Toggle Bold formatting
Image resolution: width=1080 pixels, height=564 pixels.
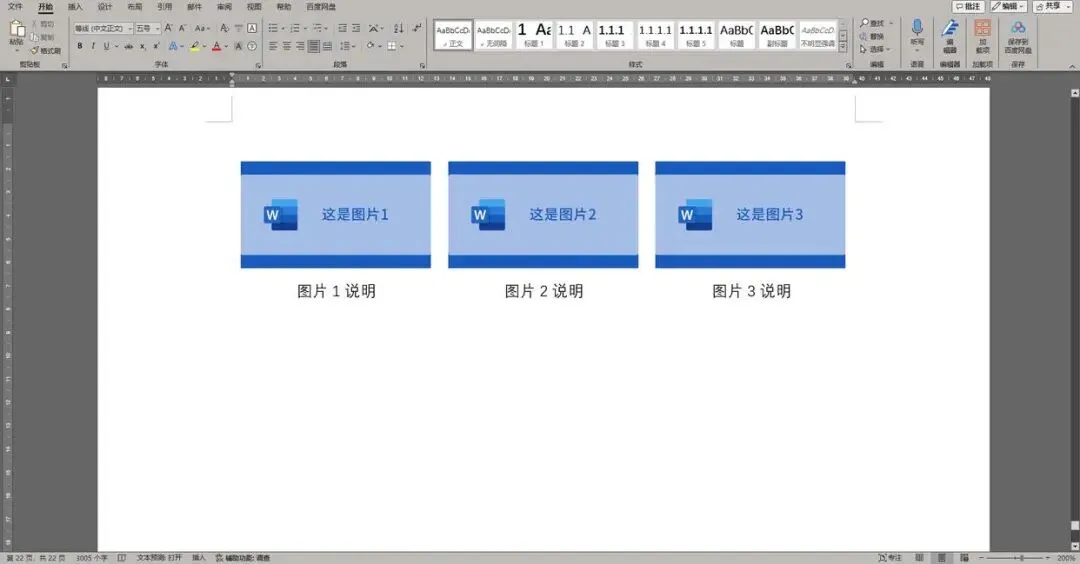point(80,46)
